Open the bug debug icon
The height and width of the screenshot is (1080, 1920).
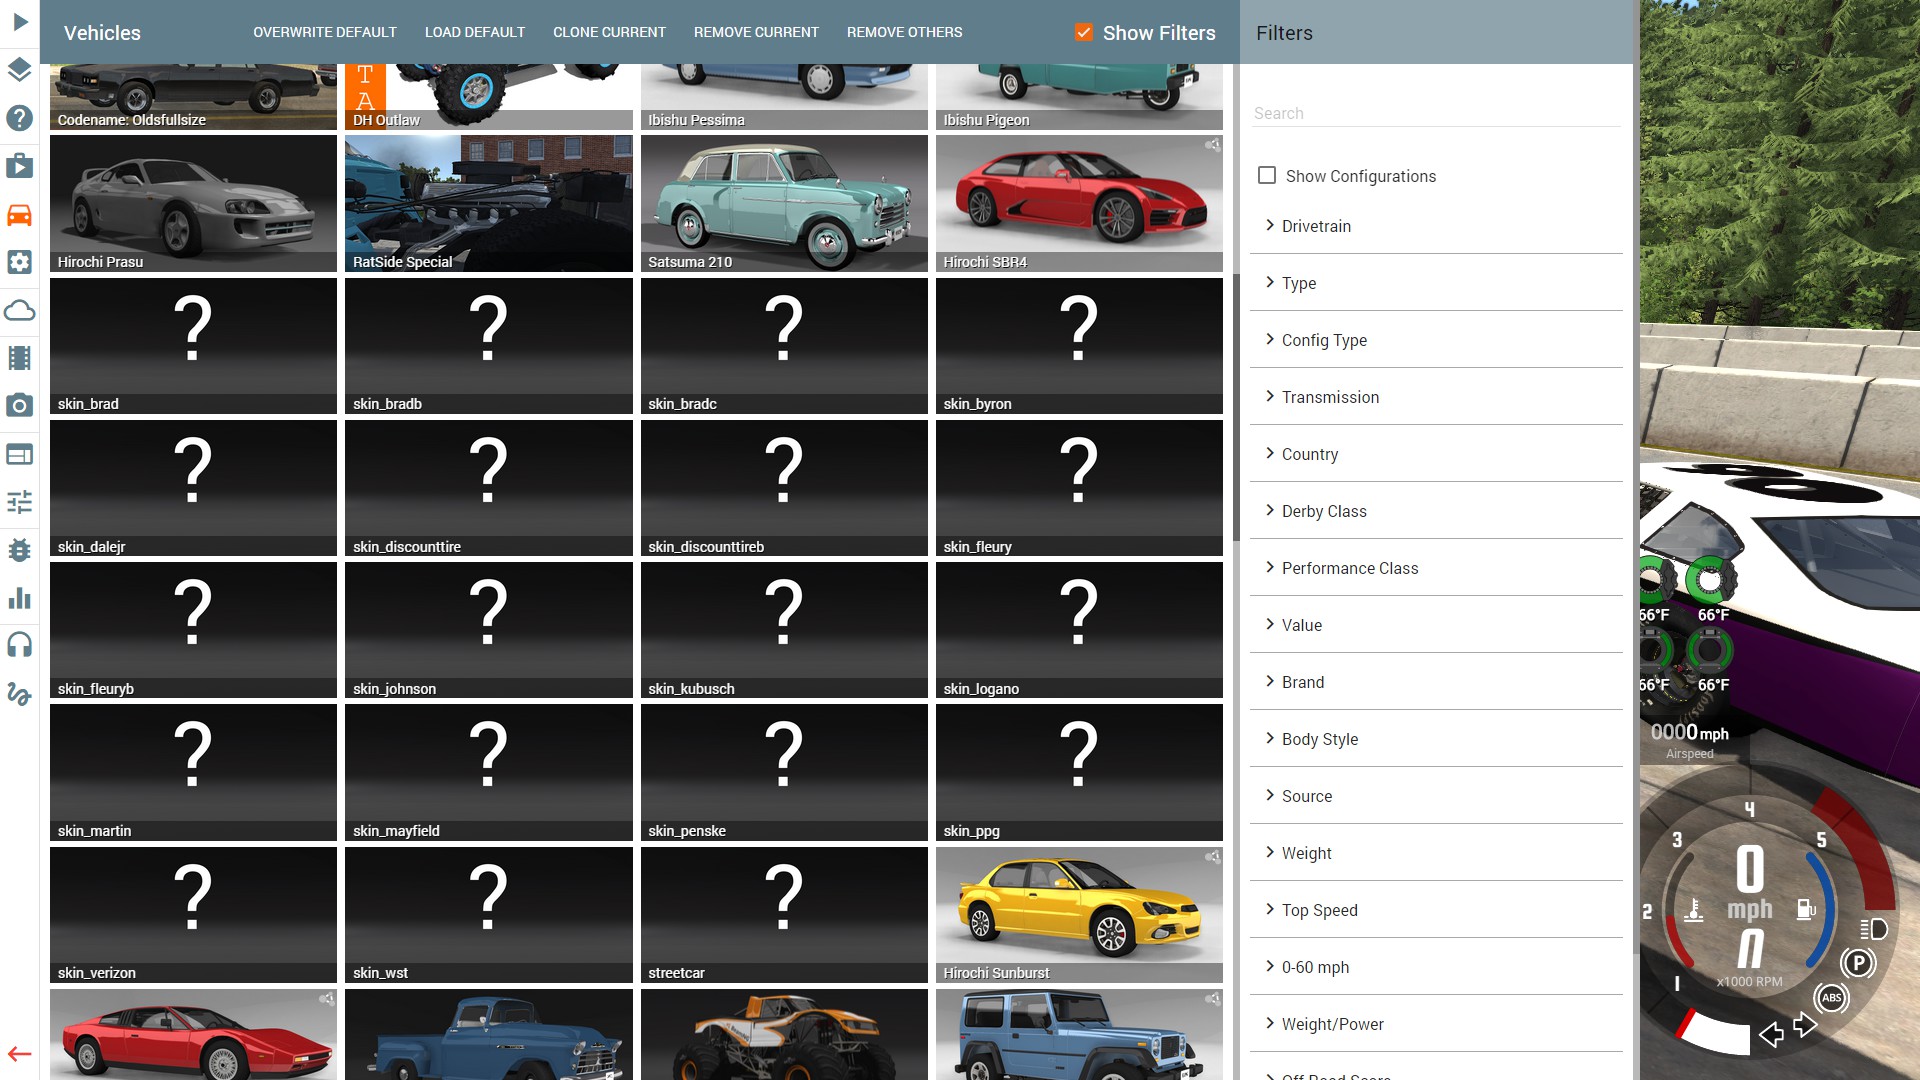pos(19,550)
